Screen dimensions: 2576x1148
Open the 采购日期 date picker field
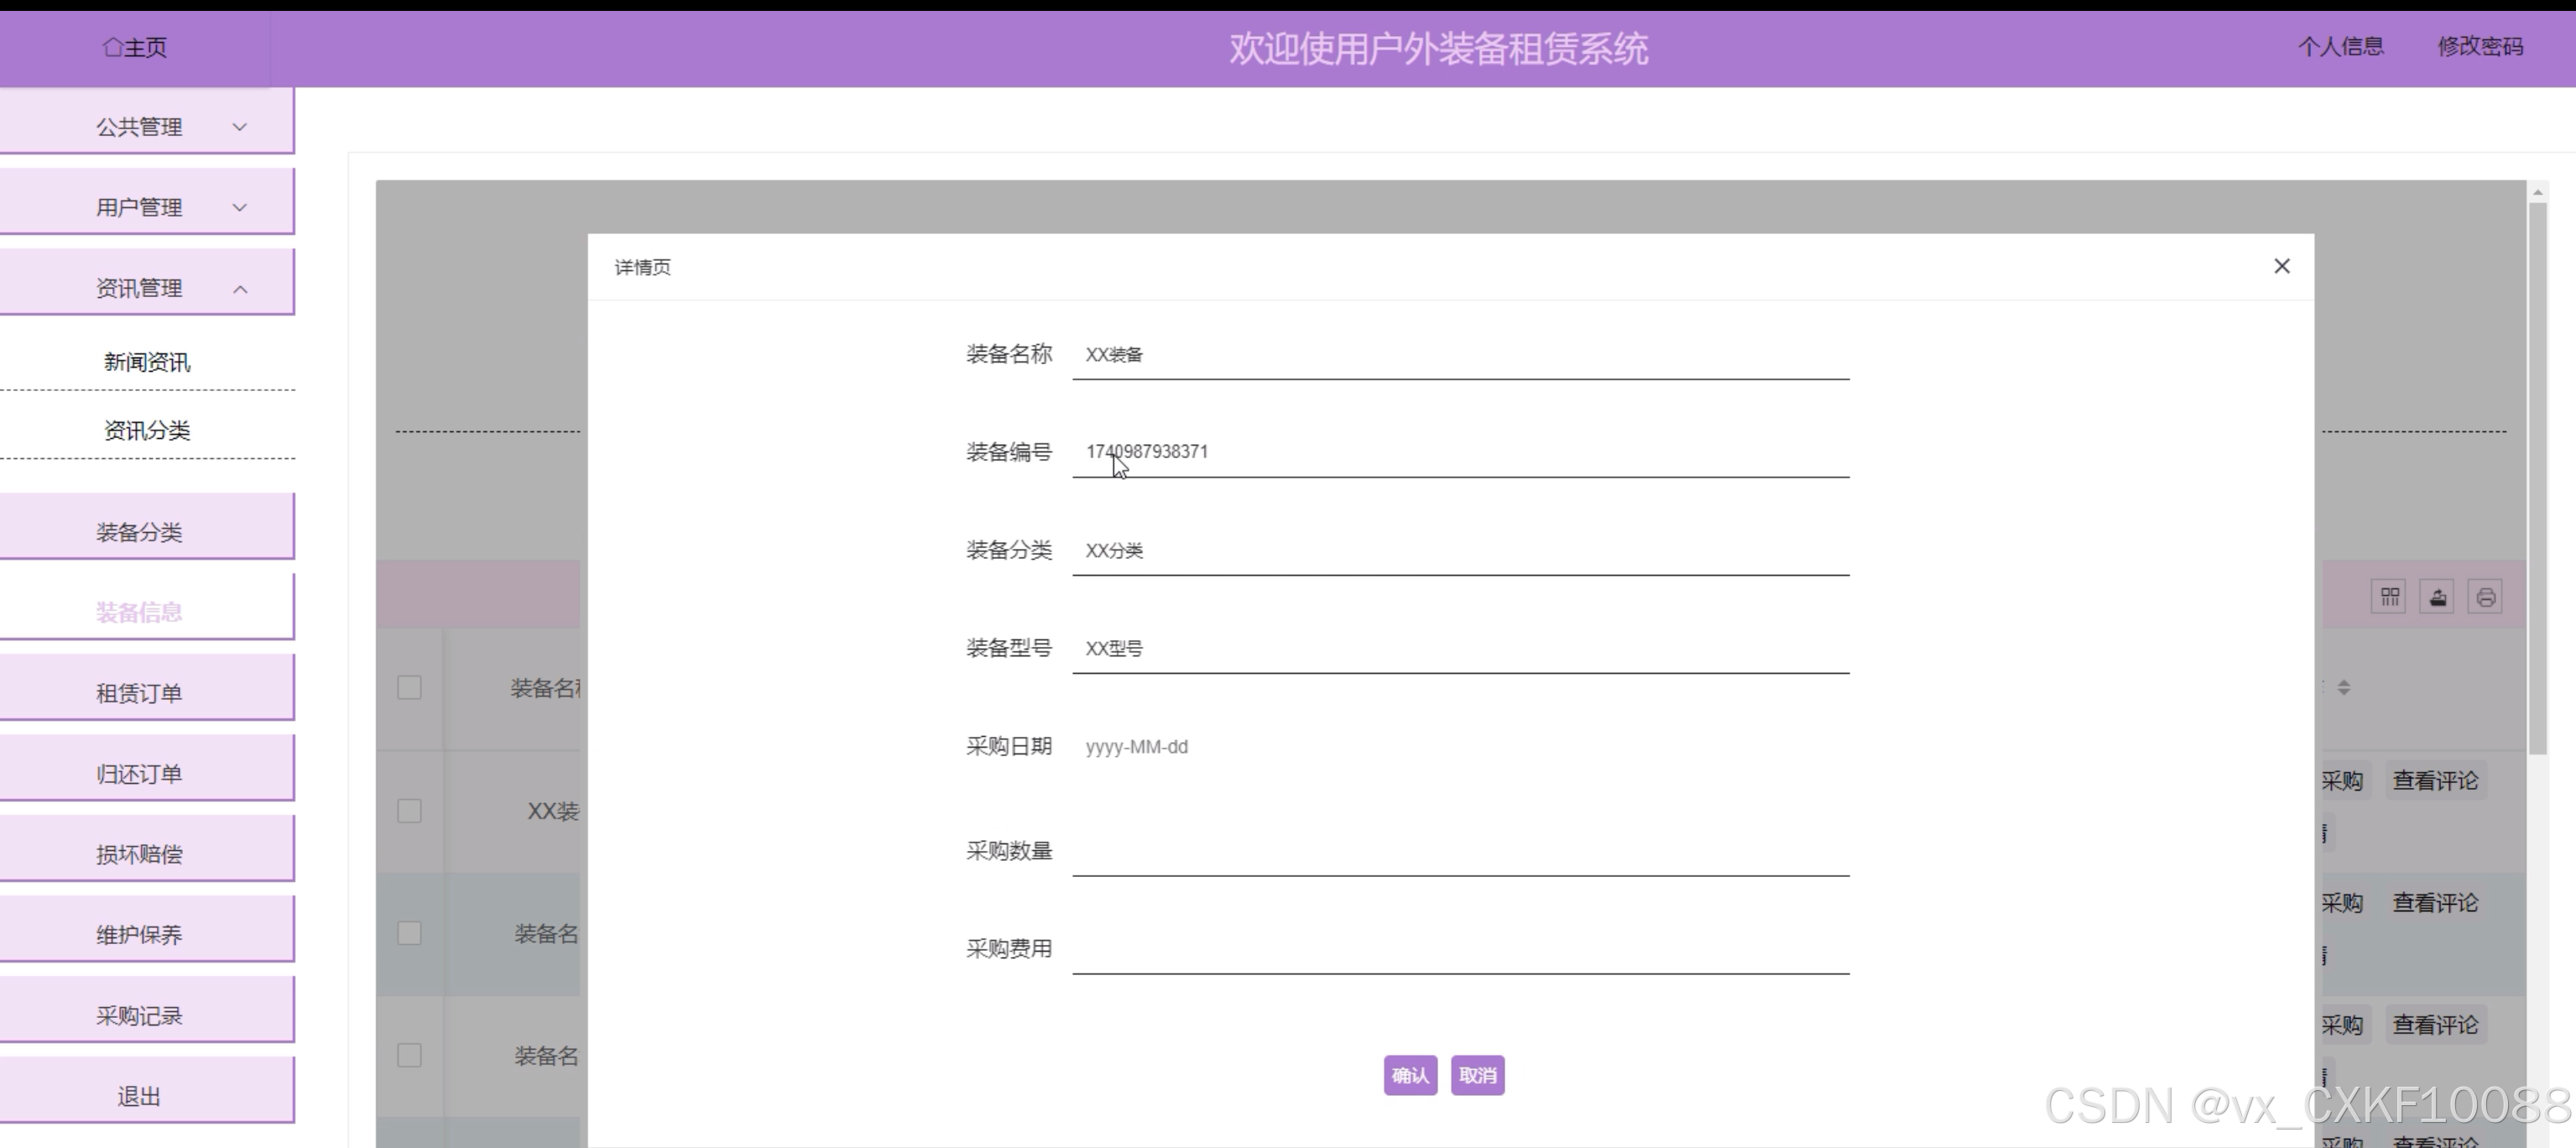pos(1461,747)
